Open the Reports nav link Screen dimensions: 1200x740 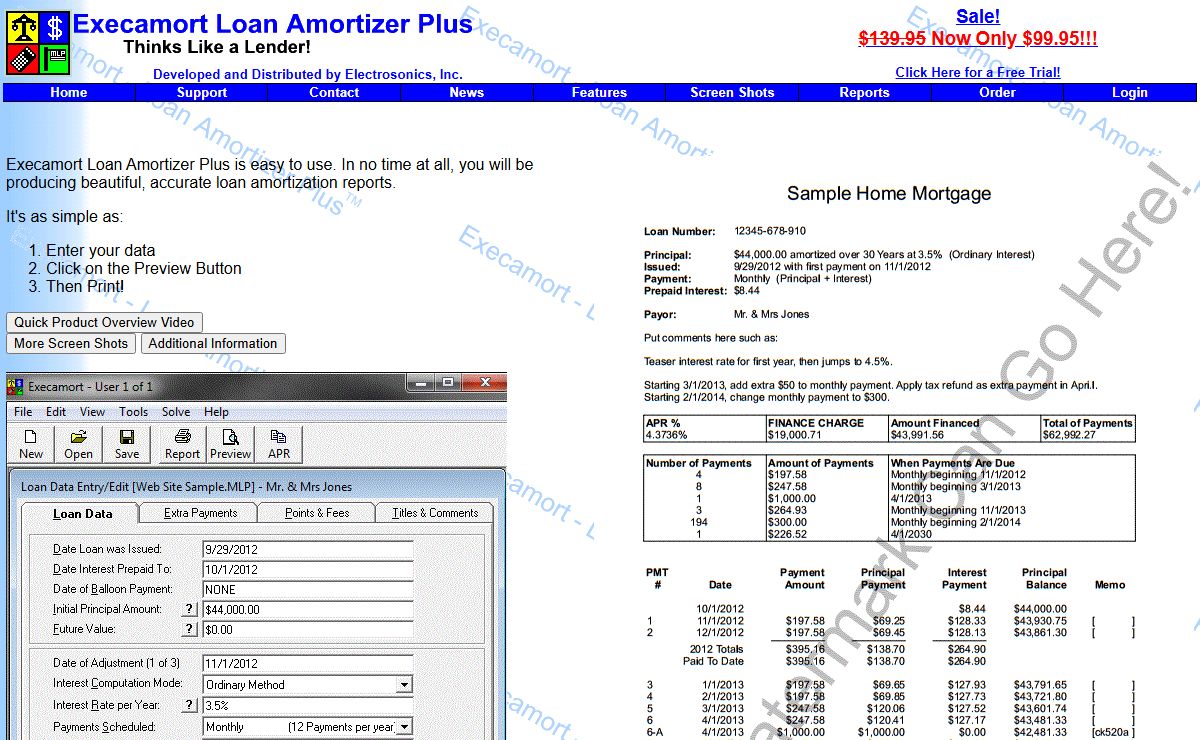(865, 92)
